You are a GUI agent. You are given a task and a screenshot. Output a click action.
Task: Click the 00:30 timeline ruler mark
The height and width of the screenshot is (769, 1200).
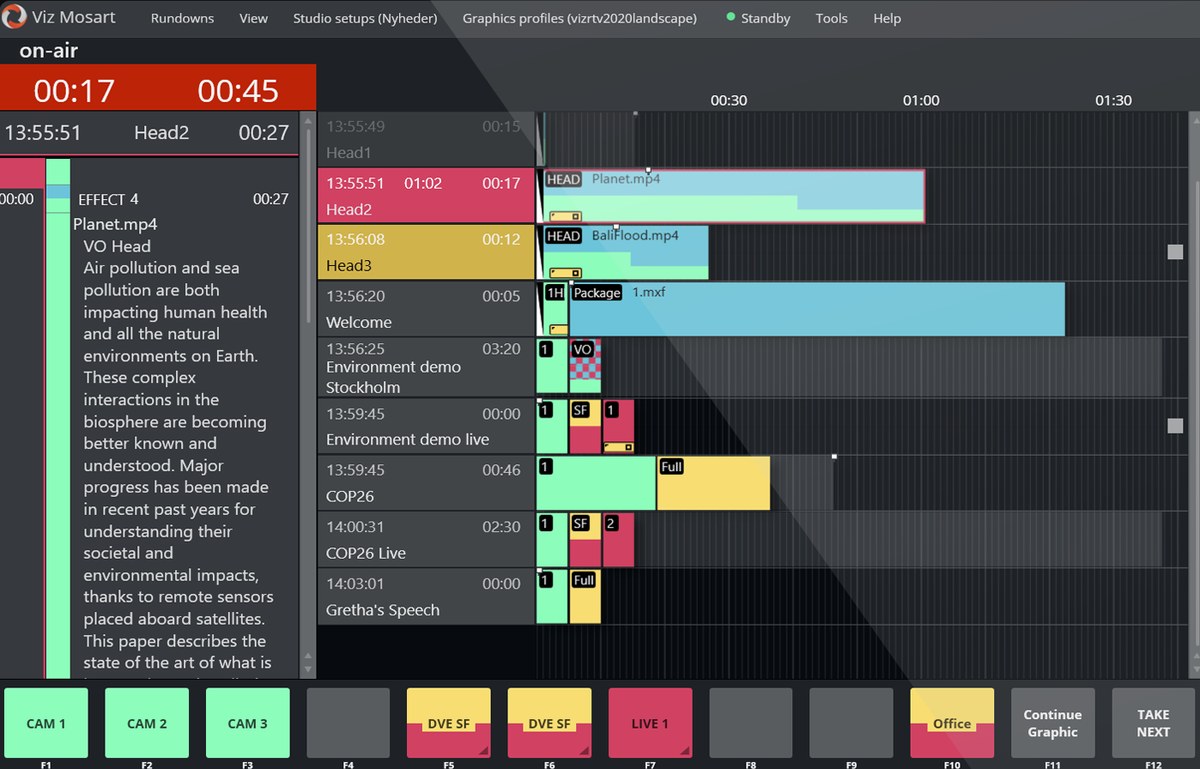pos(729,100)
